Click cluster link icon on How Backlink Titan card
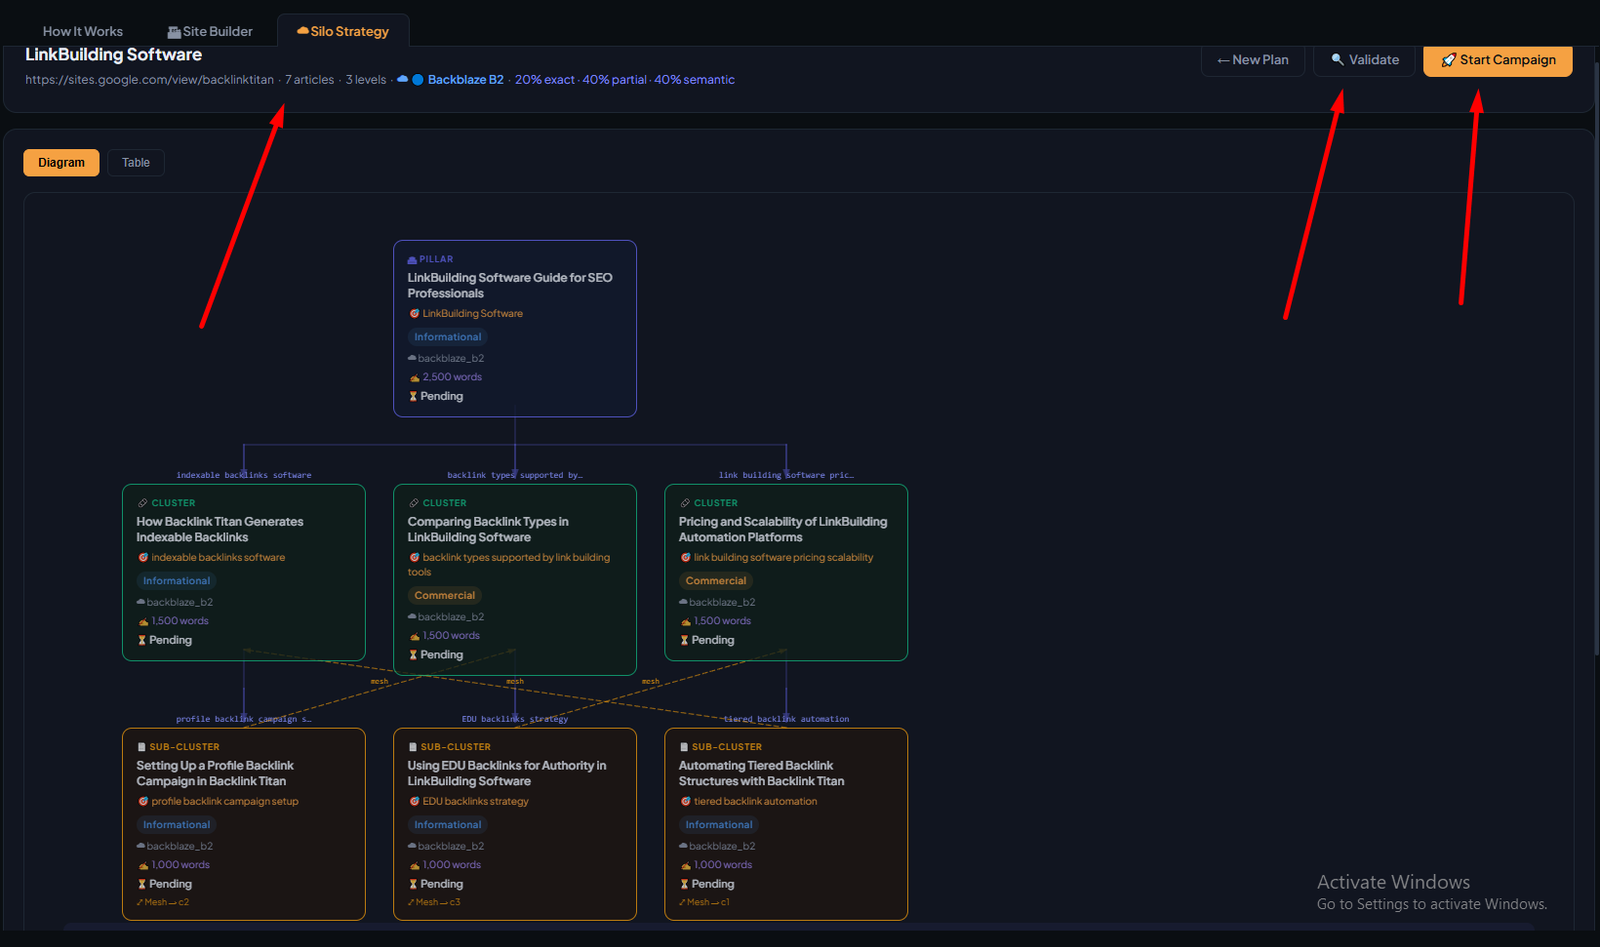The image size is (1600, 947). (143, 503)
